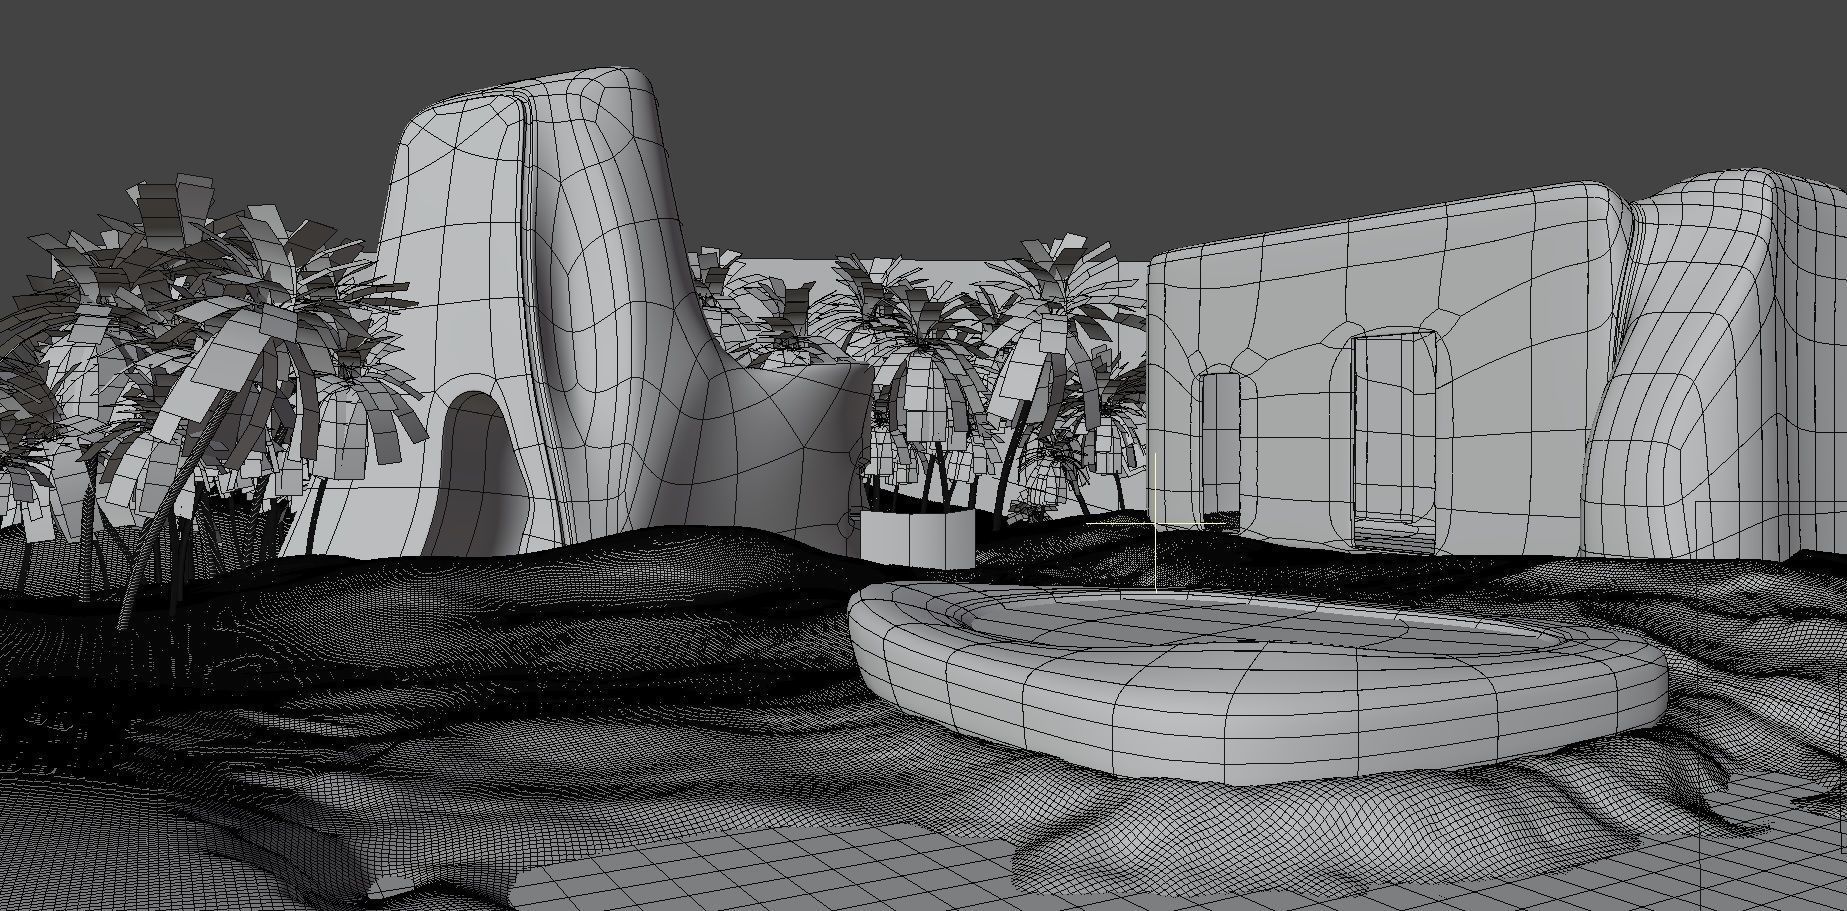Select the oval pool basin mesh
This screenshot has width=1847, height=911.
(x=1258, y=685)
